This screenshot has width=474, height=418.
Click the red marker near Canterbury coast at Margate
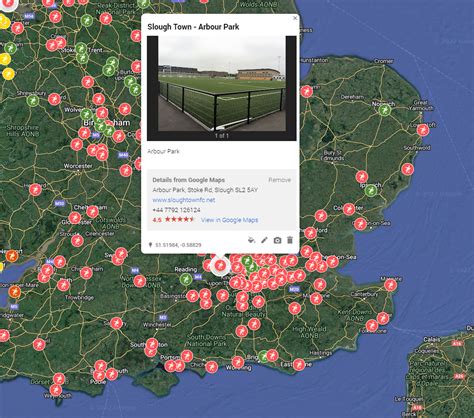[x=390, y=285]
